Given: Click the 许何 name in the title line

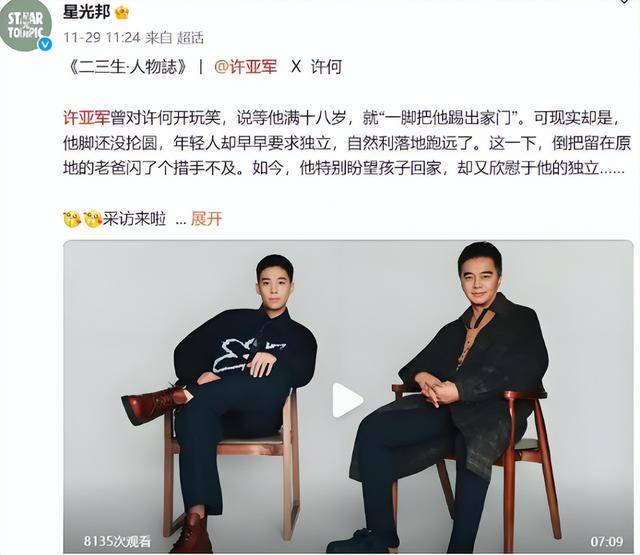Looking at the screenshot, I should [x=326, y=67].
